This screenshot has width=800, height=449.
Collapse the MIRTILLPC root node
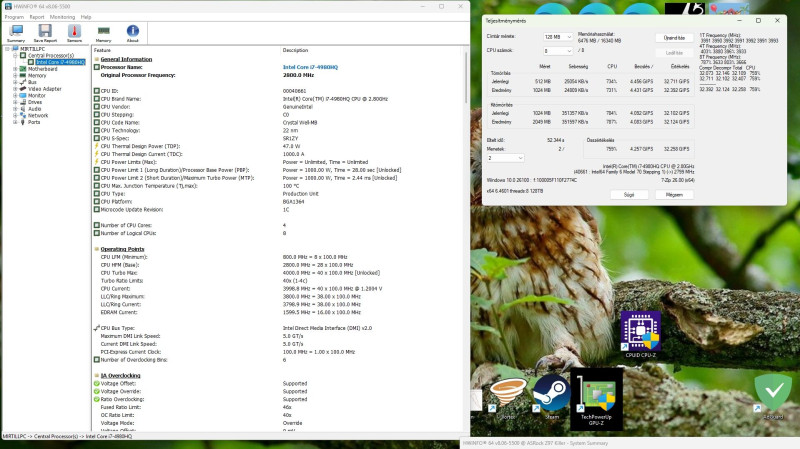[x=8, y=49]
